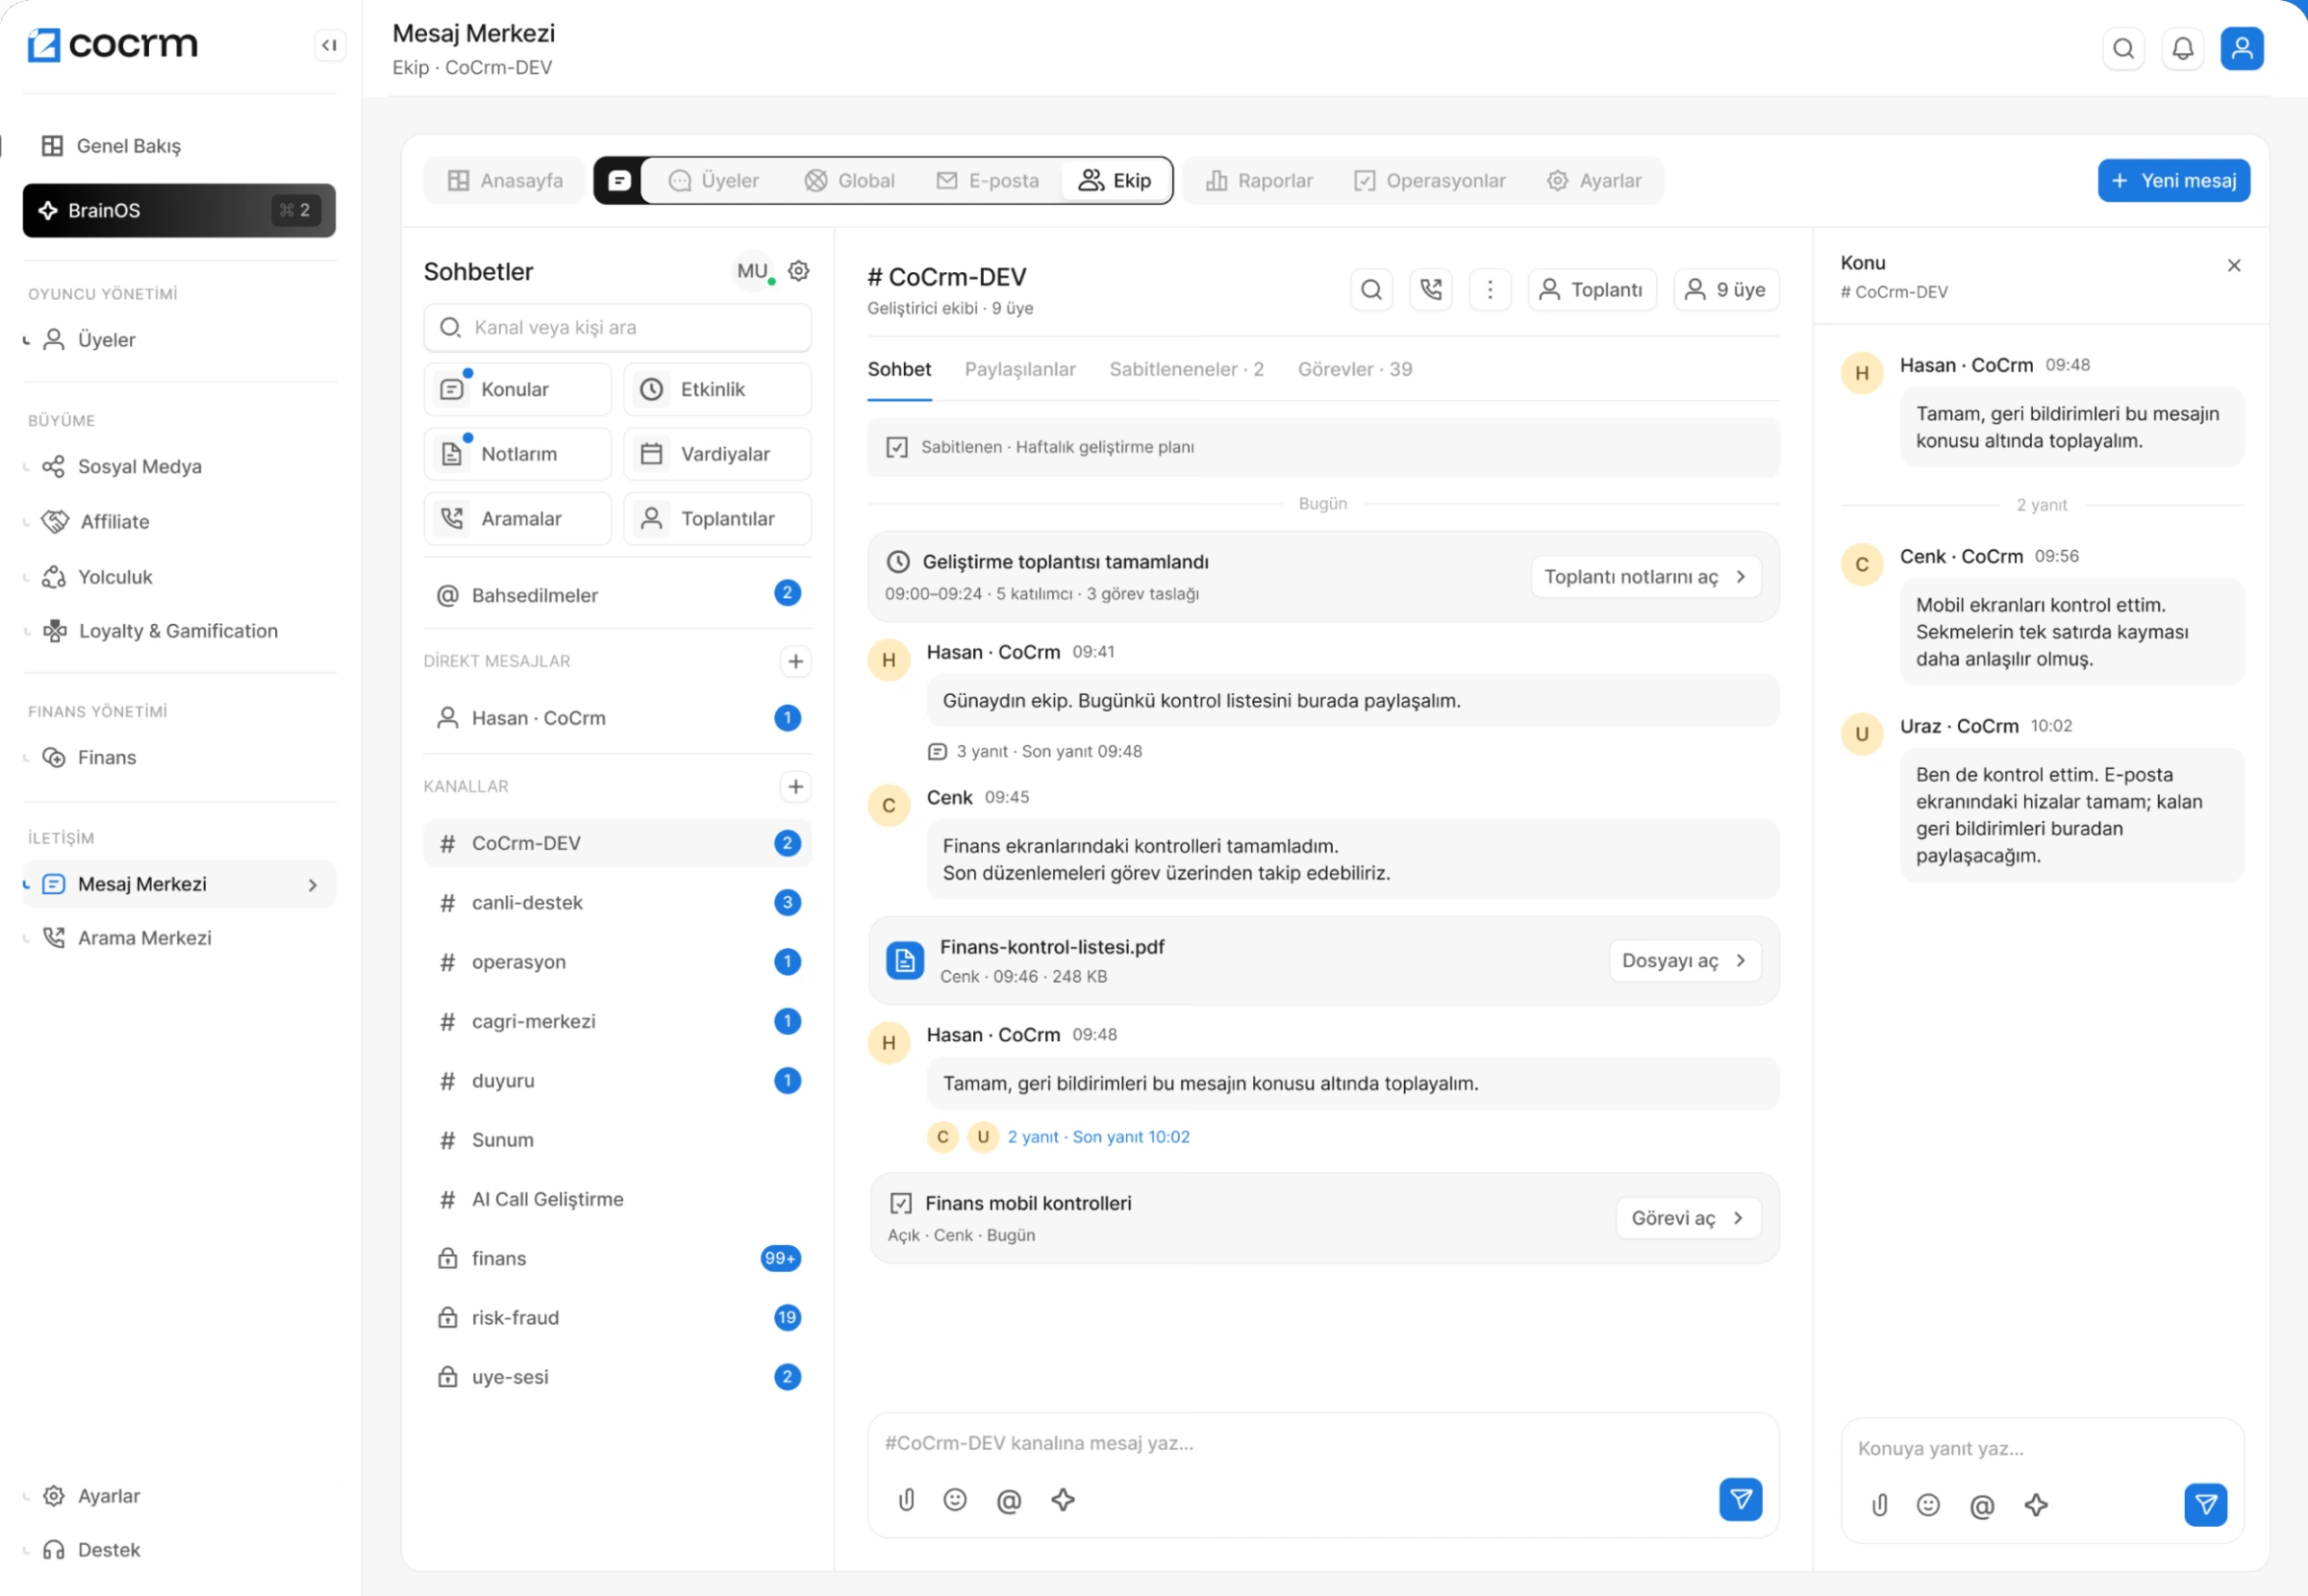Close the Konu thread panel

coord(2233,265)
